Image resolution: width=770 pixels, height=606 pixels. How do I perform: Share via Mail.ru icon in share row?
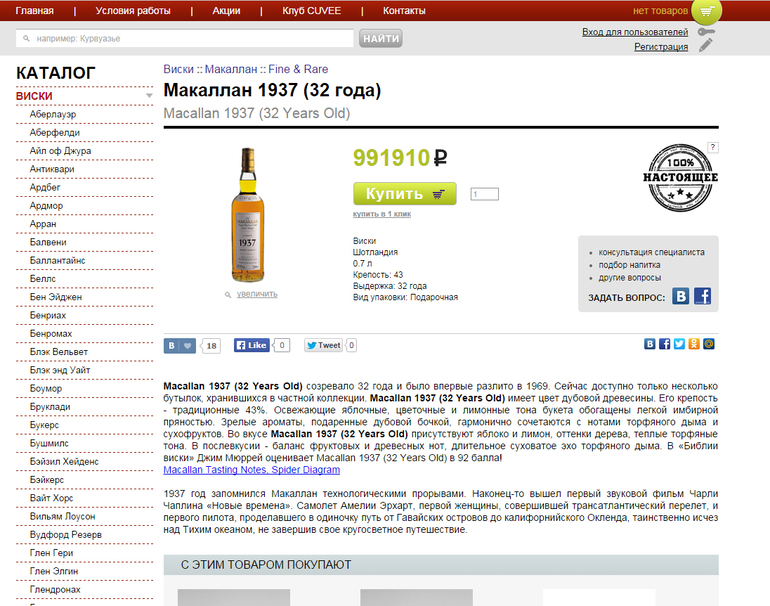709,344
